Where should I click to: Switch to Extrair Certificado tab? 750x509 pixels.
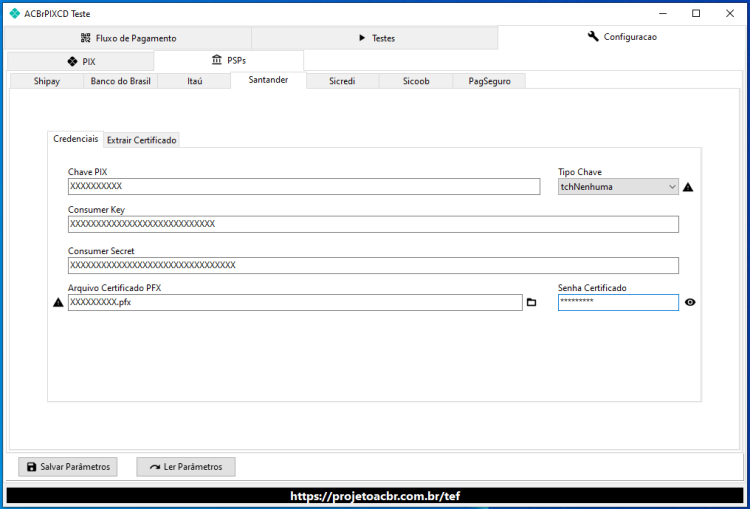(x=142, y=140)
